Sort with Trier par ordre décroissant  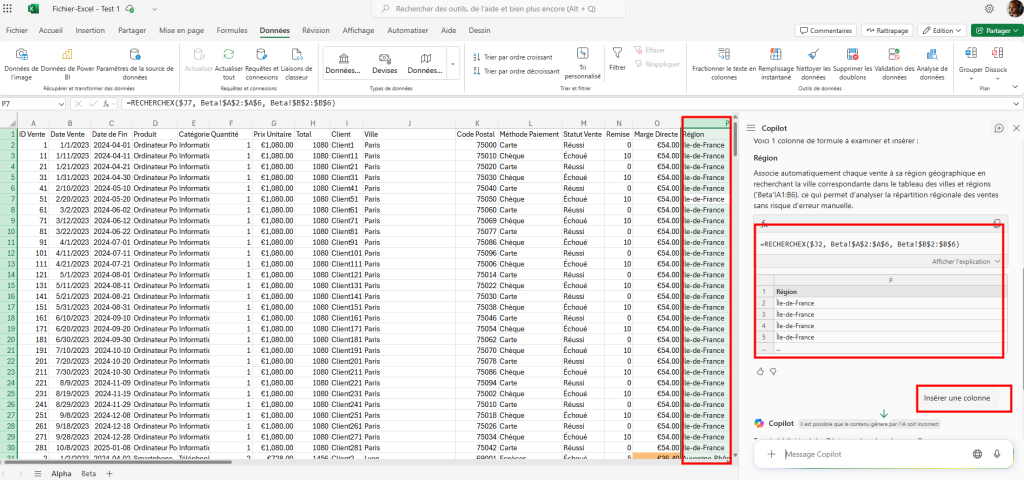tap(515, 71)
